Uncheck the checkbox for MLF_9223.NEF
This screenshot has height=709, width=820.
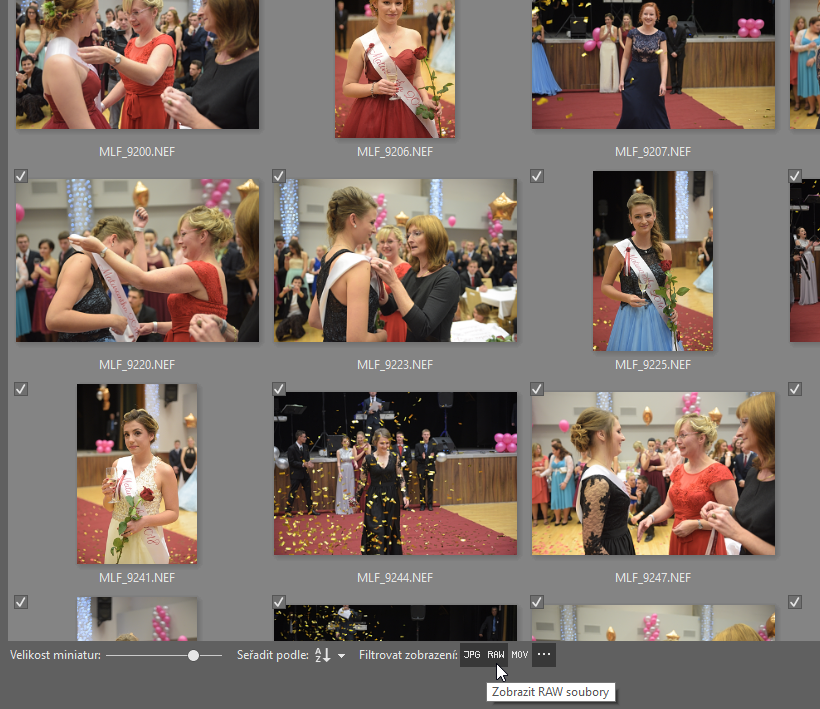tap(279, 176)
